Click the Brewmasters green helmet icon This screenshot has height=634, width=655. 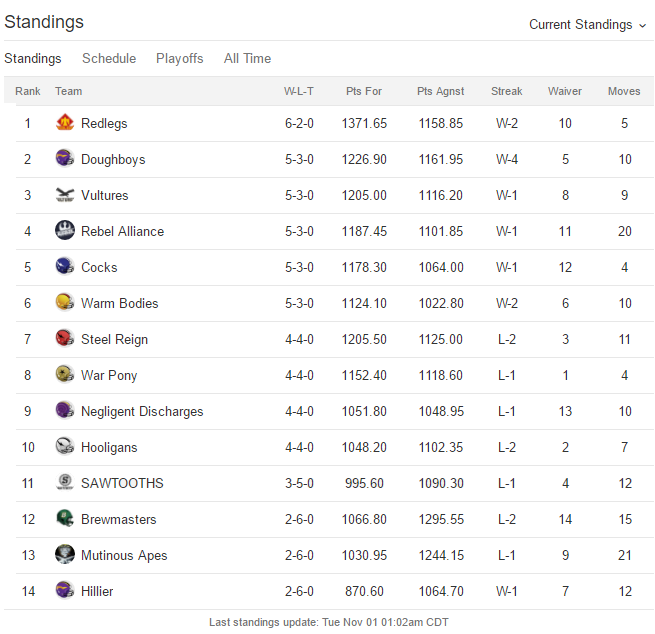click(65, 518)
